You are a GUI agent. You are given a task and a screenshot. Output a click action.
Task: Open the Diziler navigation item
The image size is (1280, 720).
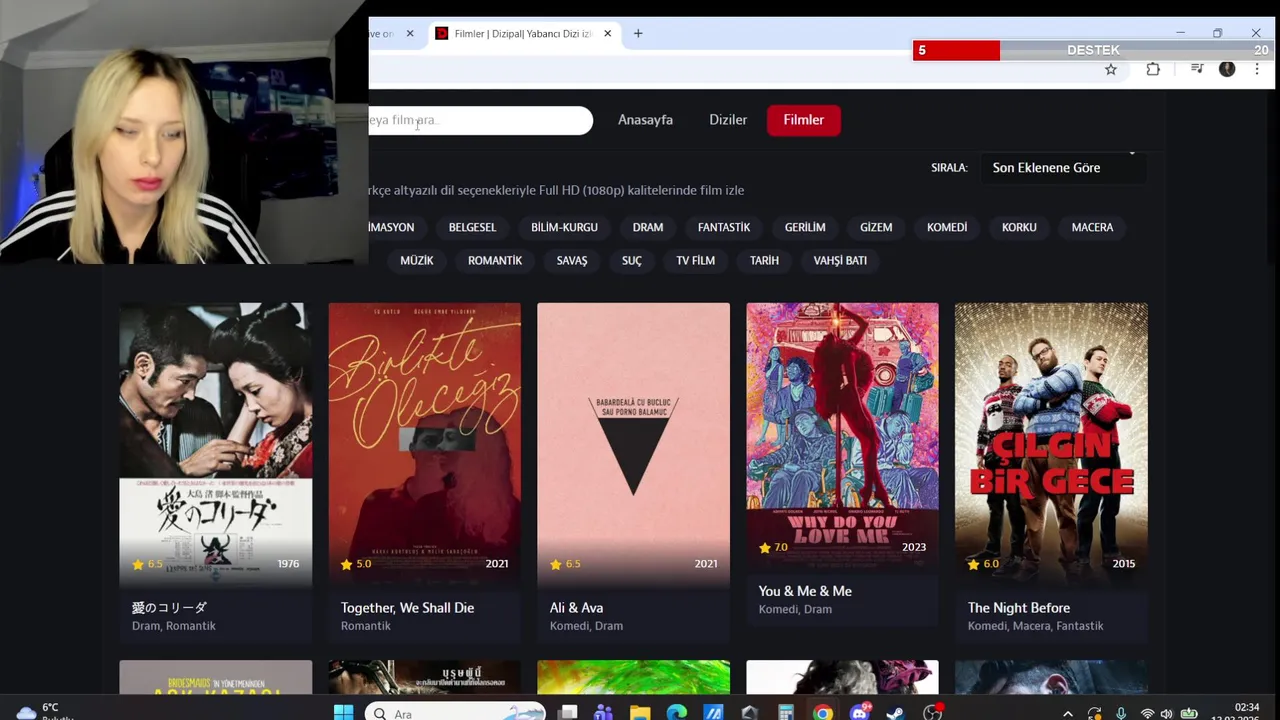pos(728,120)
